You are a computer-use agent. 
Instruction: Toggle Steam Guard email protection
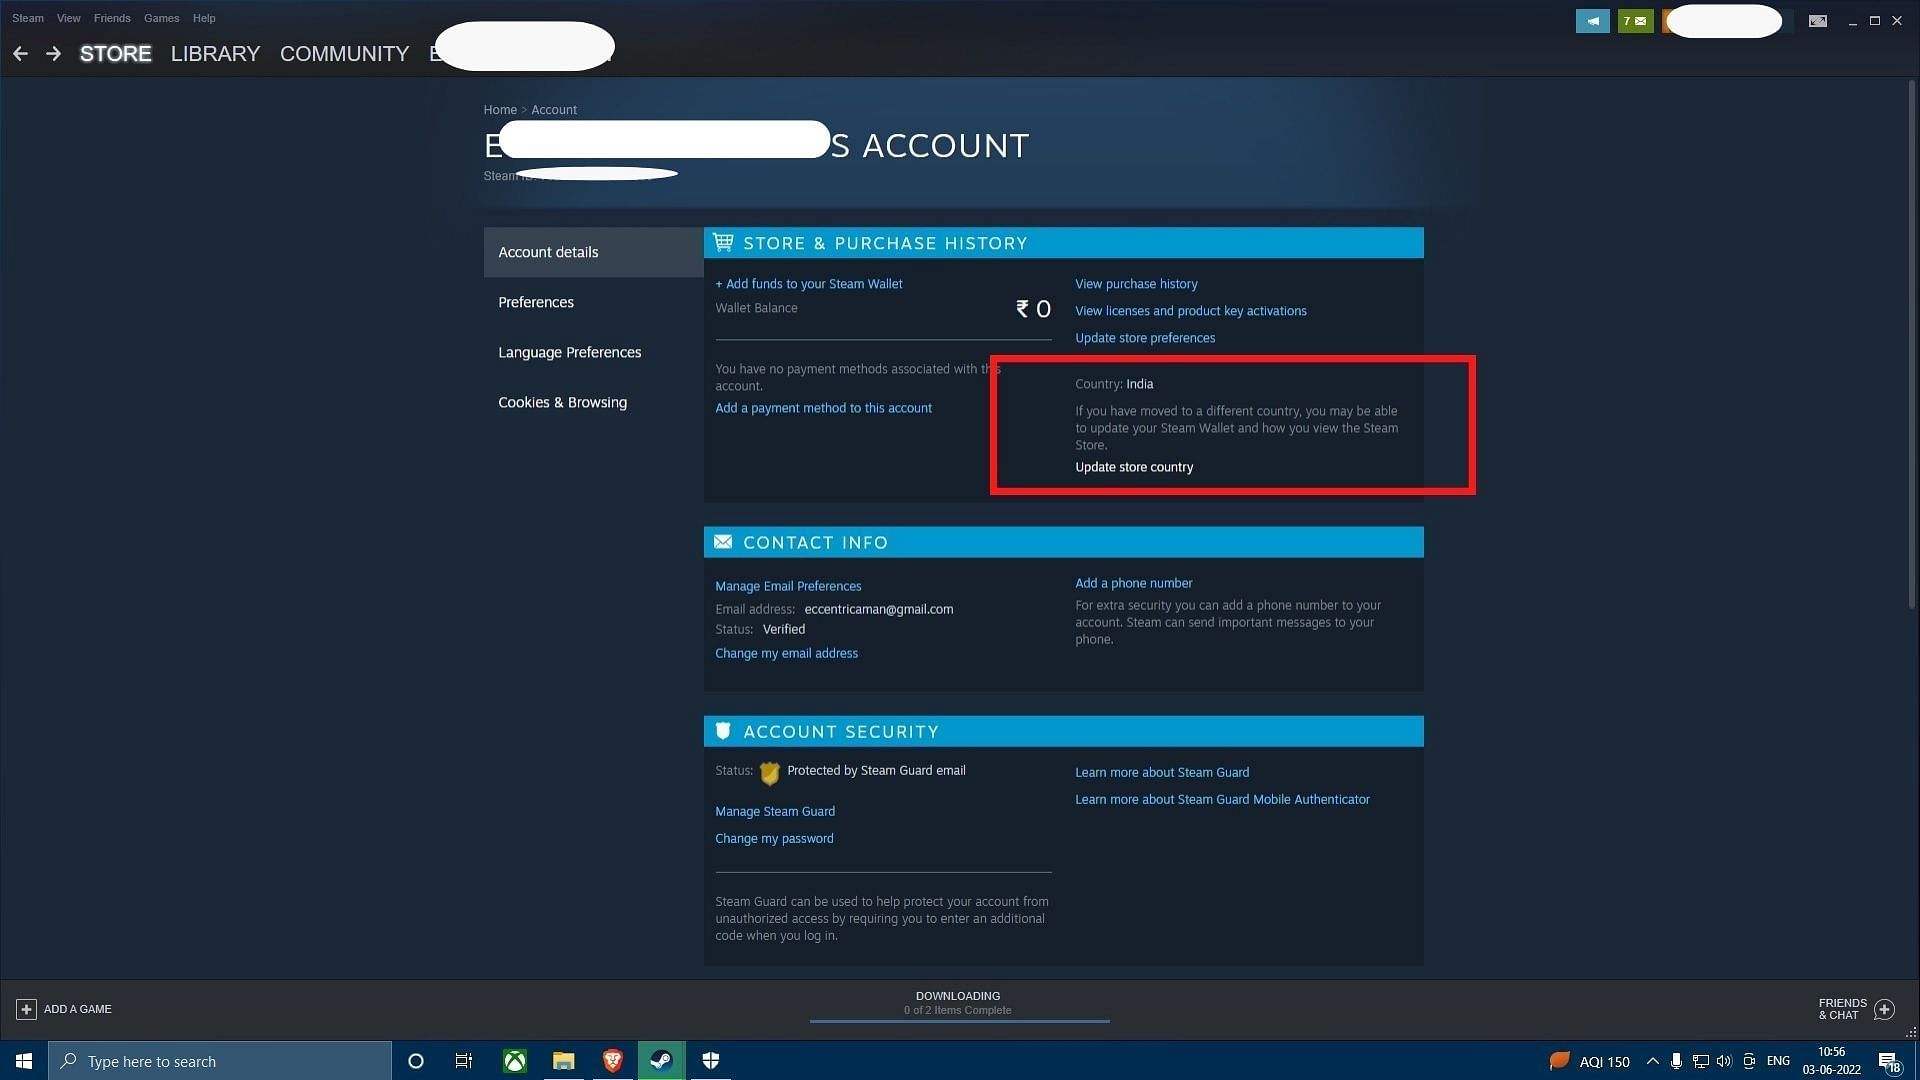pos(775,811)
